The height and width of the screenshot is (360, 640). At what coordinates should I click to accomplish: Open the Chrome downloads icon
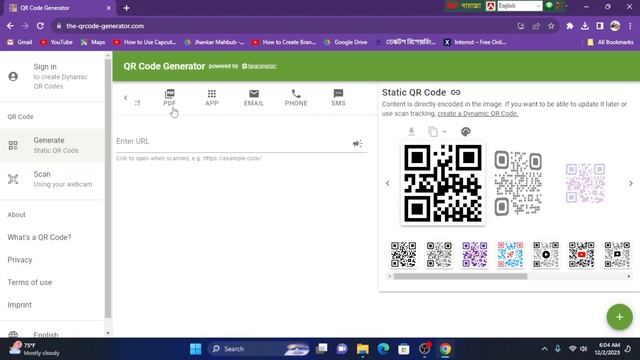(584, 26)
